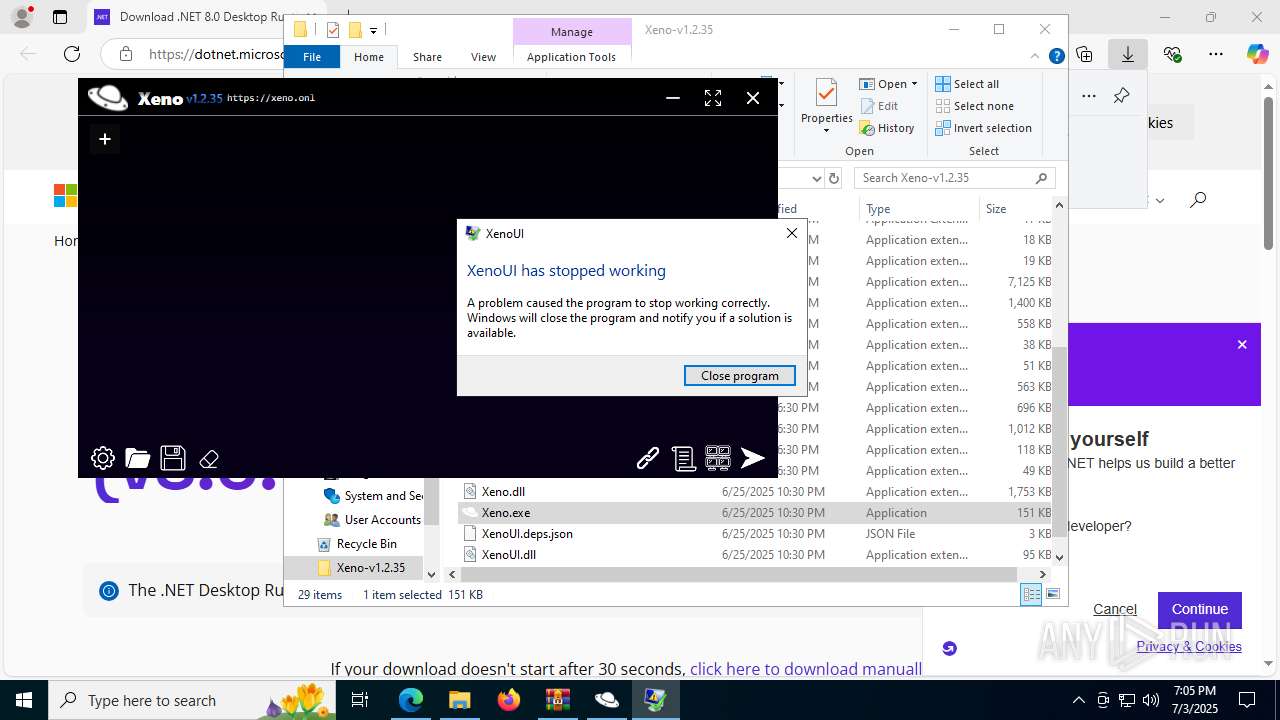This screenshot has width=1280, height=720.
Task: Sort by the Size column header
Action: tap(1016, 209)
